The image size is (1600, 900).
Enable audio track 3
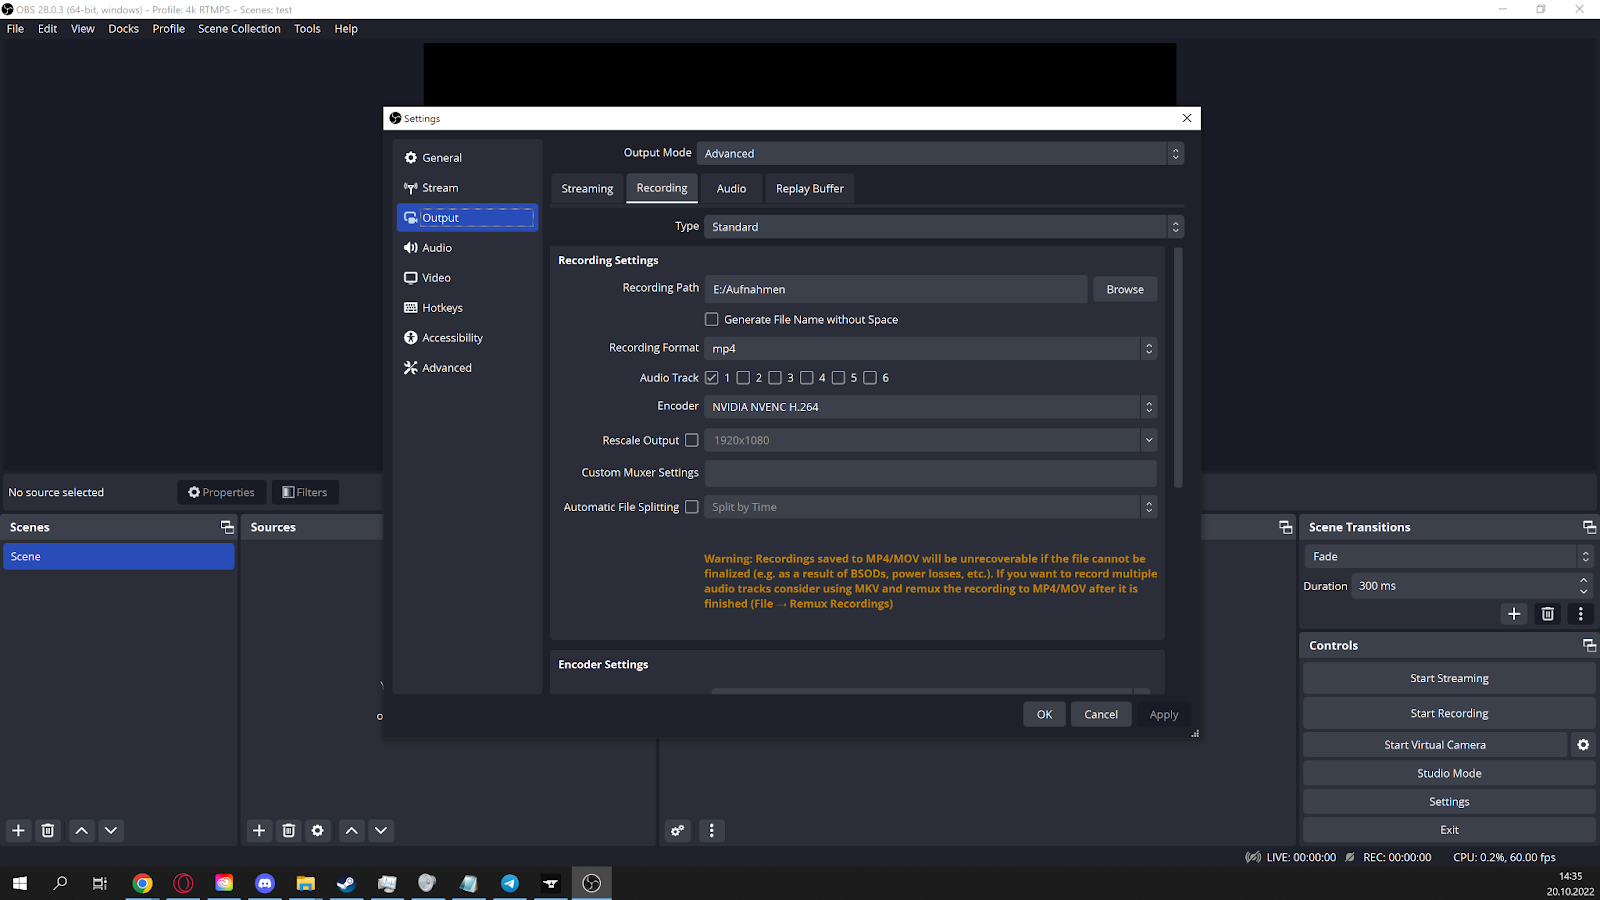pos(775,378)
